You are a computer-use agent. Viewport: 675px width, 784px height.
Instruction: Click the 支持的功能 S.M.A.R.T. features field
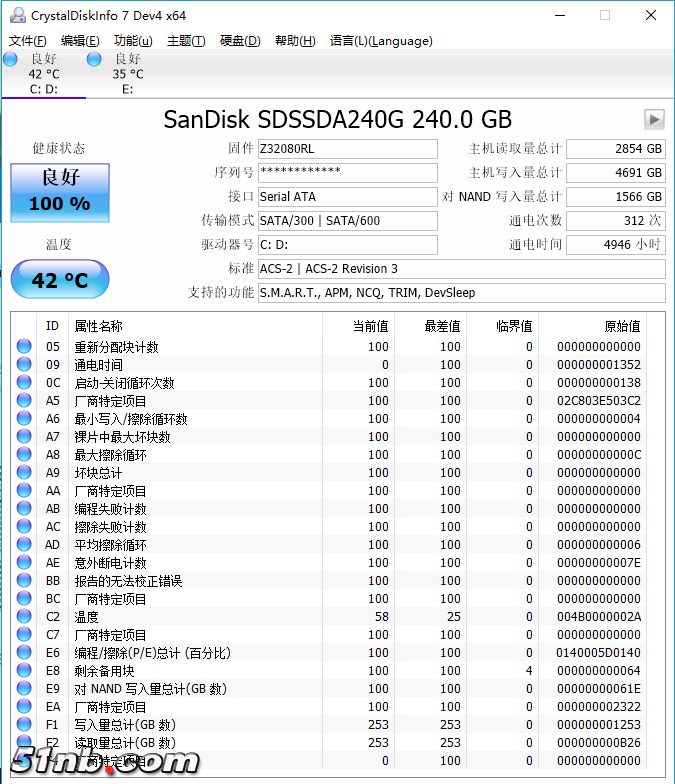(x=462, y=293)
